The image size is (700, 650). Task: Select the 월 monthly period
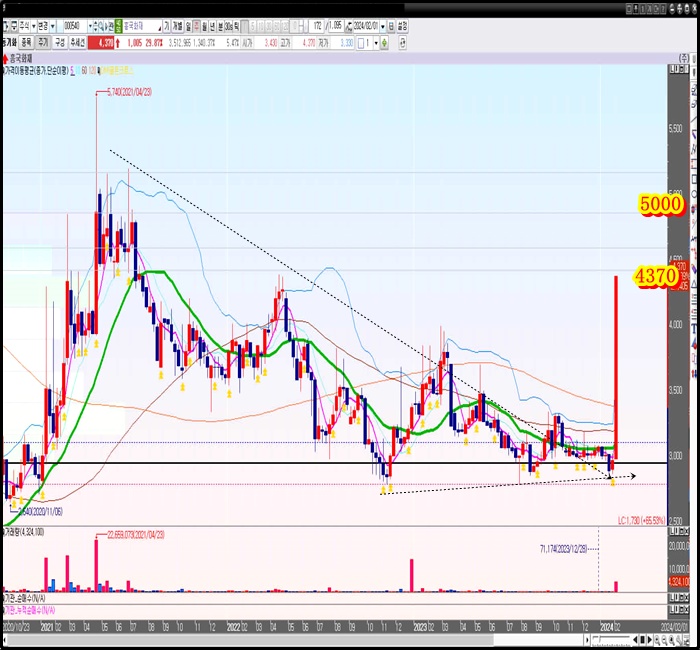(204, 26)
